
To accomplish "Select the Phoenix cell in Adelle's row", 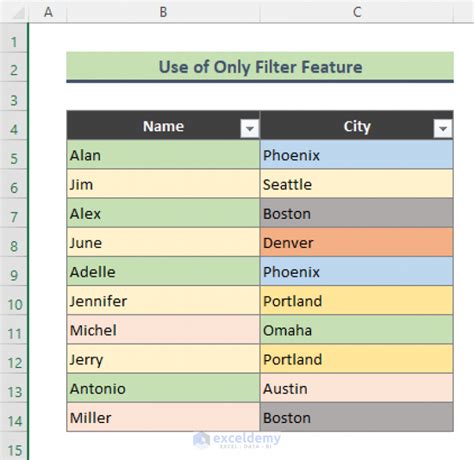I will click(357, 271).
